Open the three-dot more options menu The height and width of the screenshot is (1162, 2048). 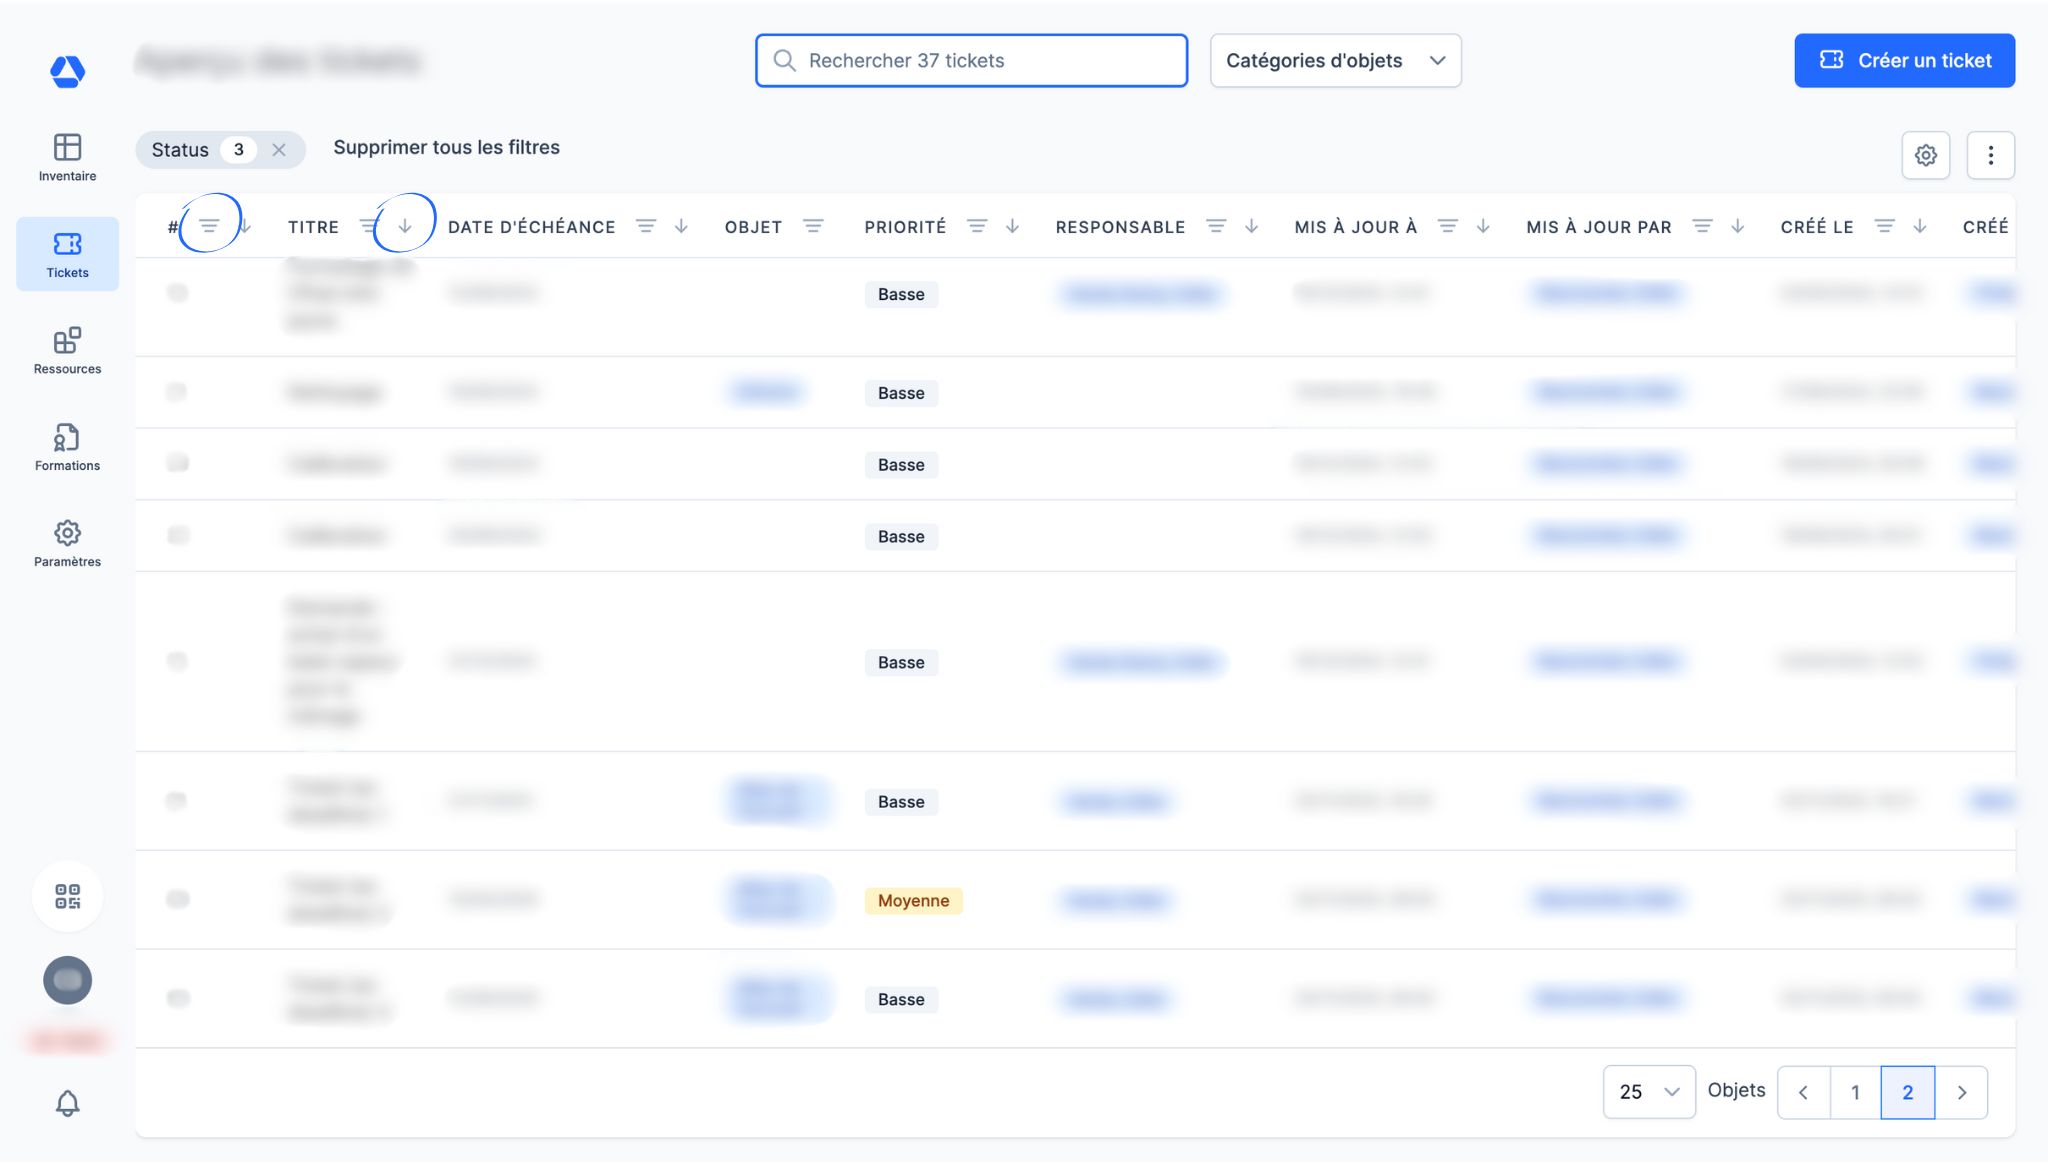coord(1990,155)
